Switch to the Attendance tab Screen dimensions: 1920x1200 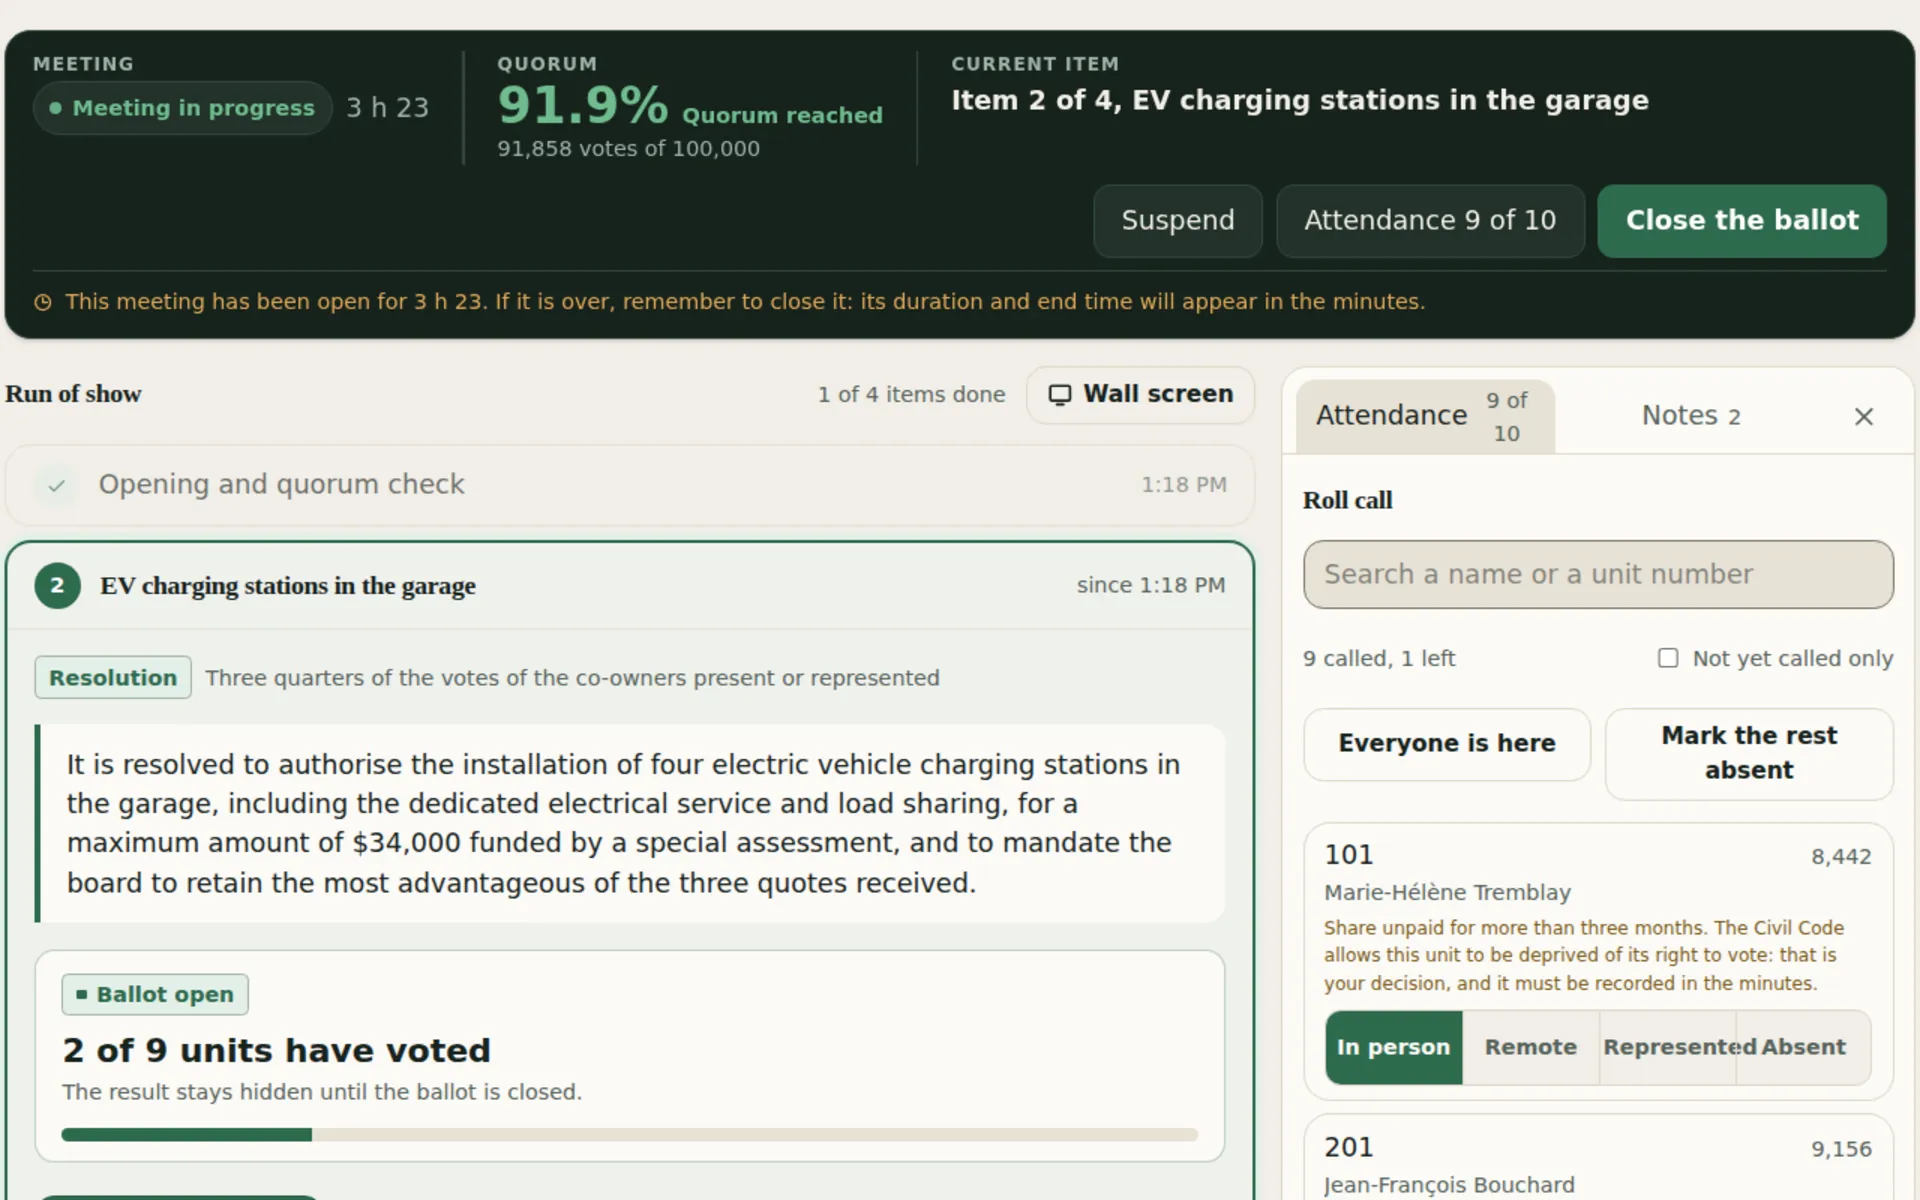coord(1425,416)
